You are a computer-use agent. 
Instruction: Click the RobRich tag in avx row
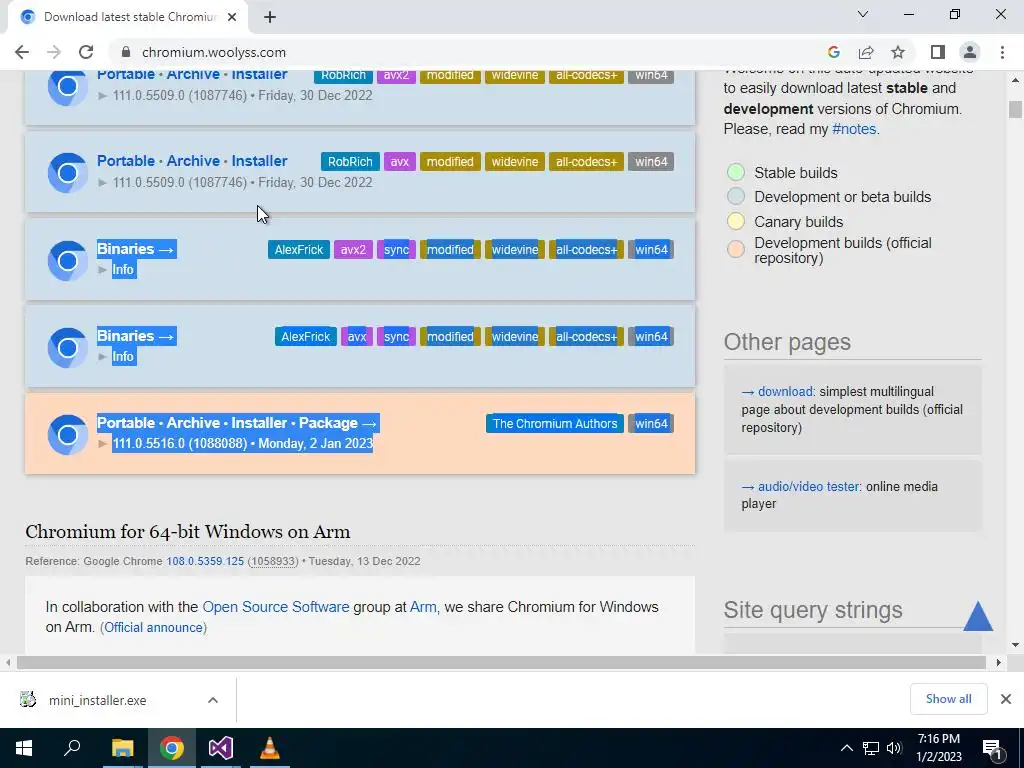point(350,161)
